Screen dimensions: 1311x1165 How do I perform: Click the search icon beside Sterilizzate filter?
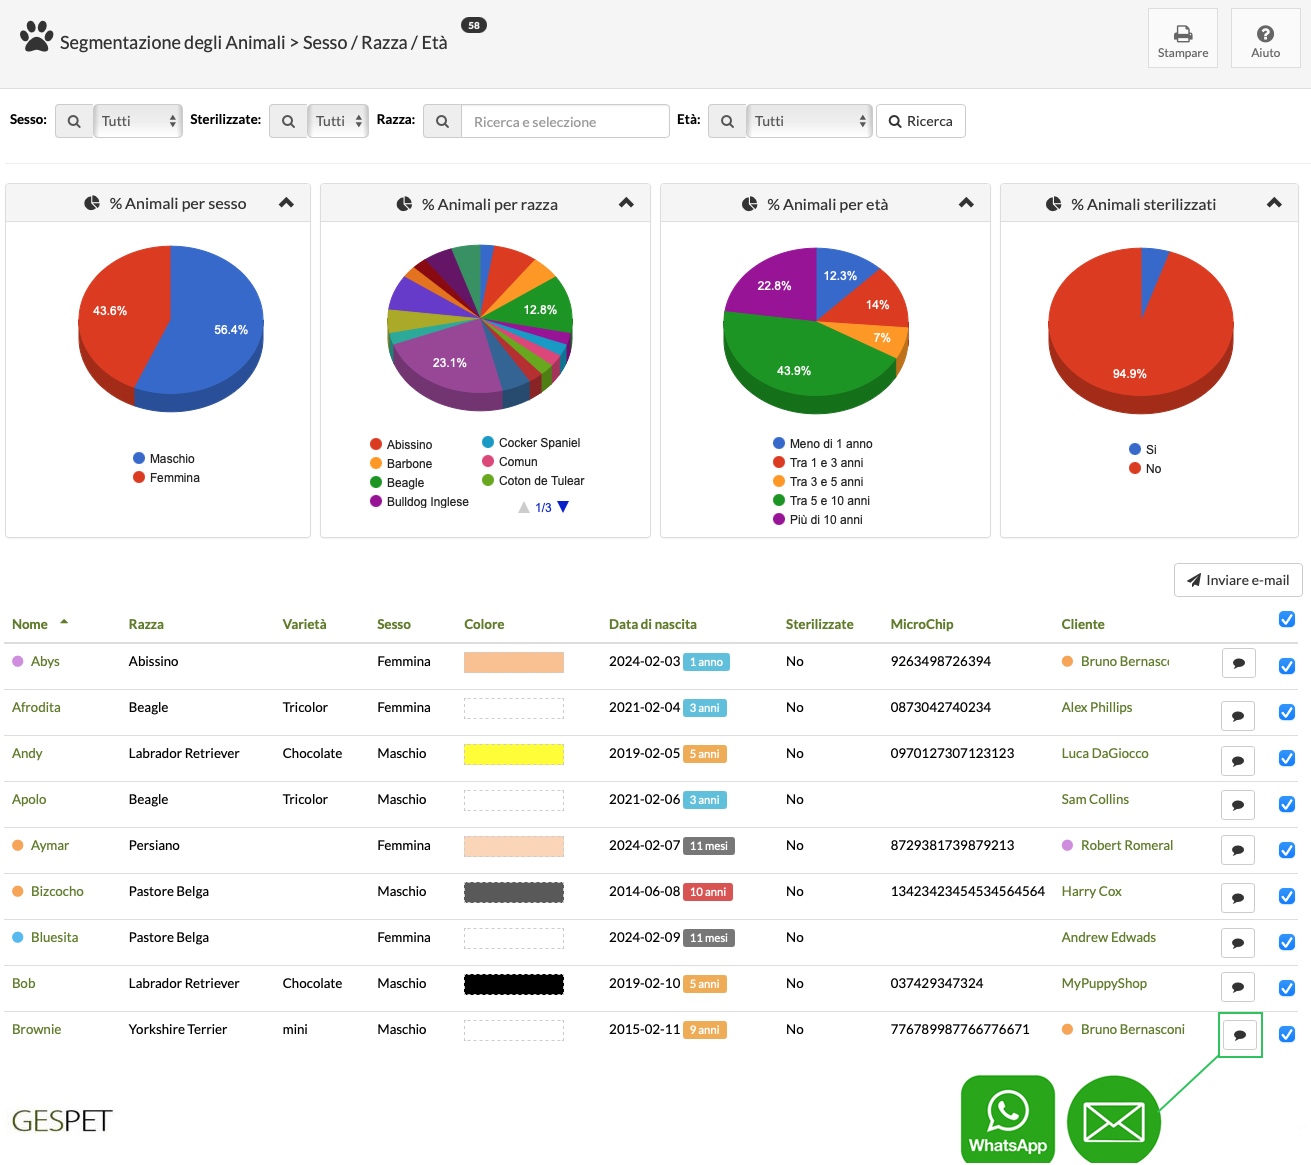(288, 121)
